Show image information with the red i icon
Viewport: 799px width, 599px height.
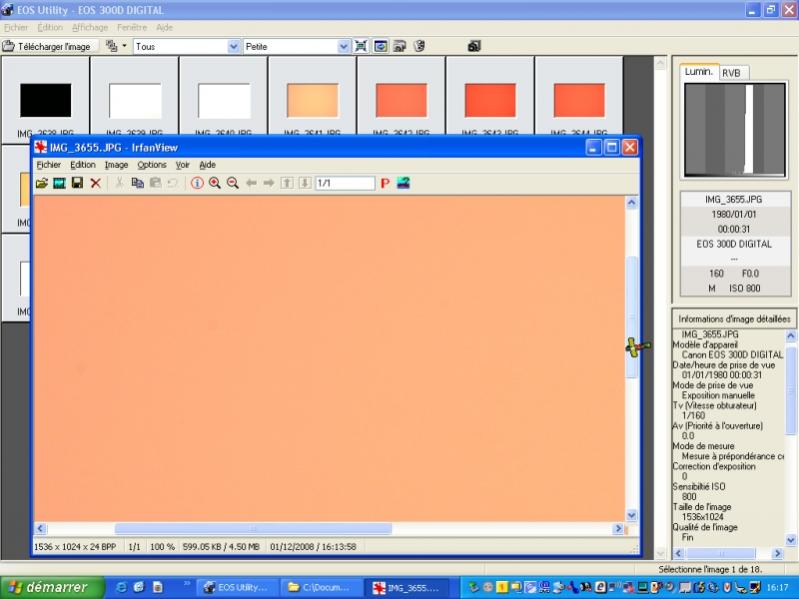pos(197,183)
